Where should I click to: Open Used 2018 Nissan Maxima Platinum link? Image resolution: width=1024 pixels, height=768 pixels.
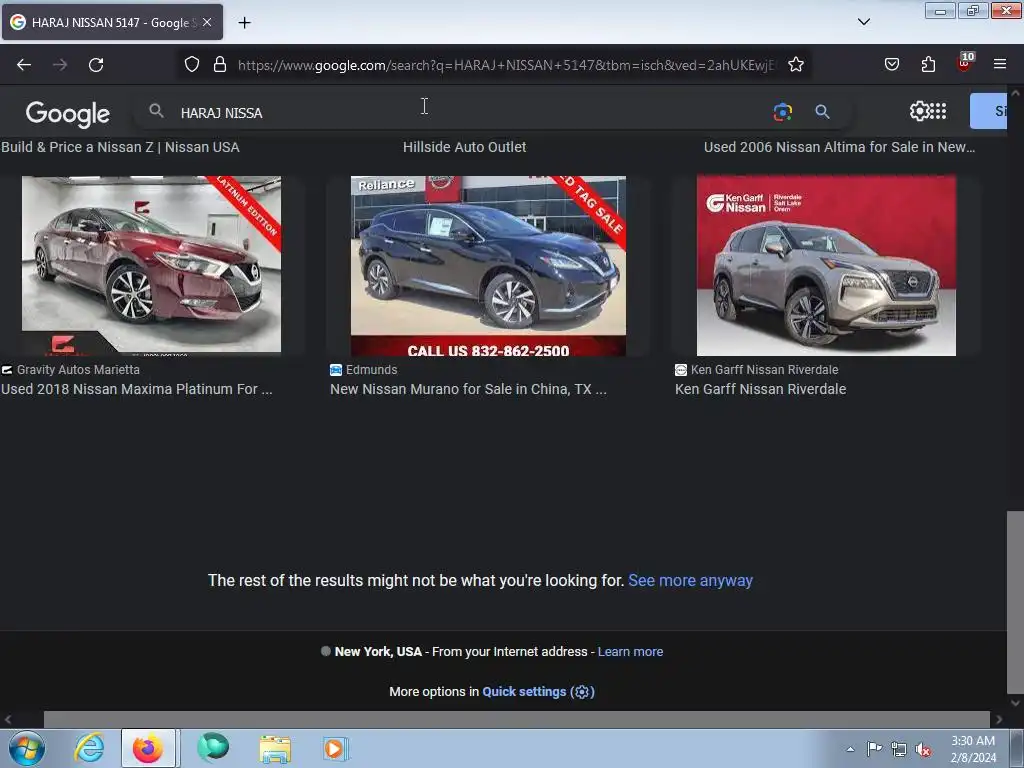136,389
